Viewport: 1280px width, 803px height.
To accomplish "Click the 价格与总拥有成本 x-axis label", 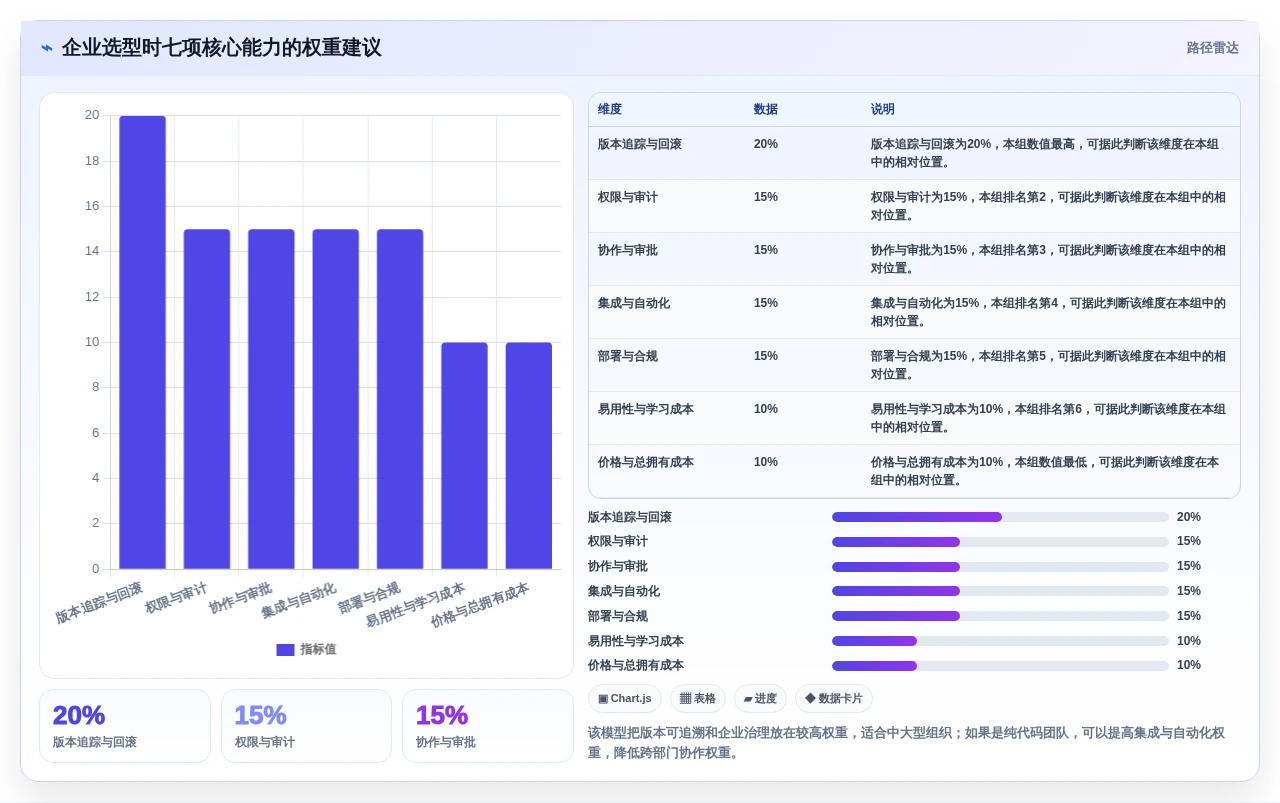I will pos(479,605).
